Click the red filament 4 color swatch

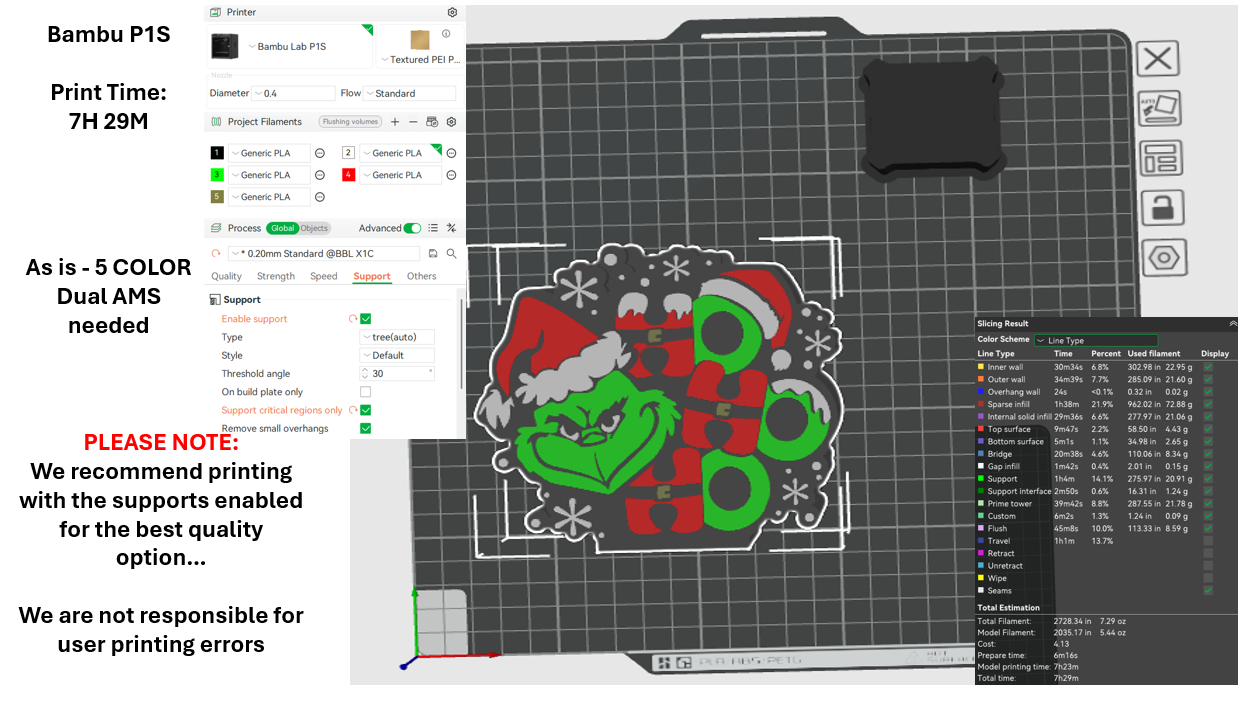point(349,175)
